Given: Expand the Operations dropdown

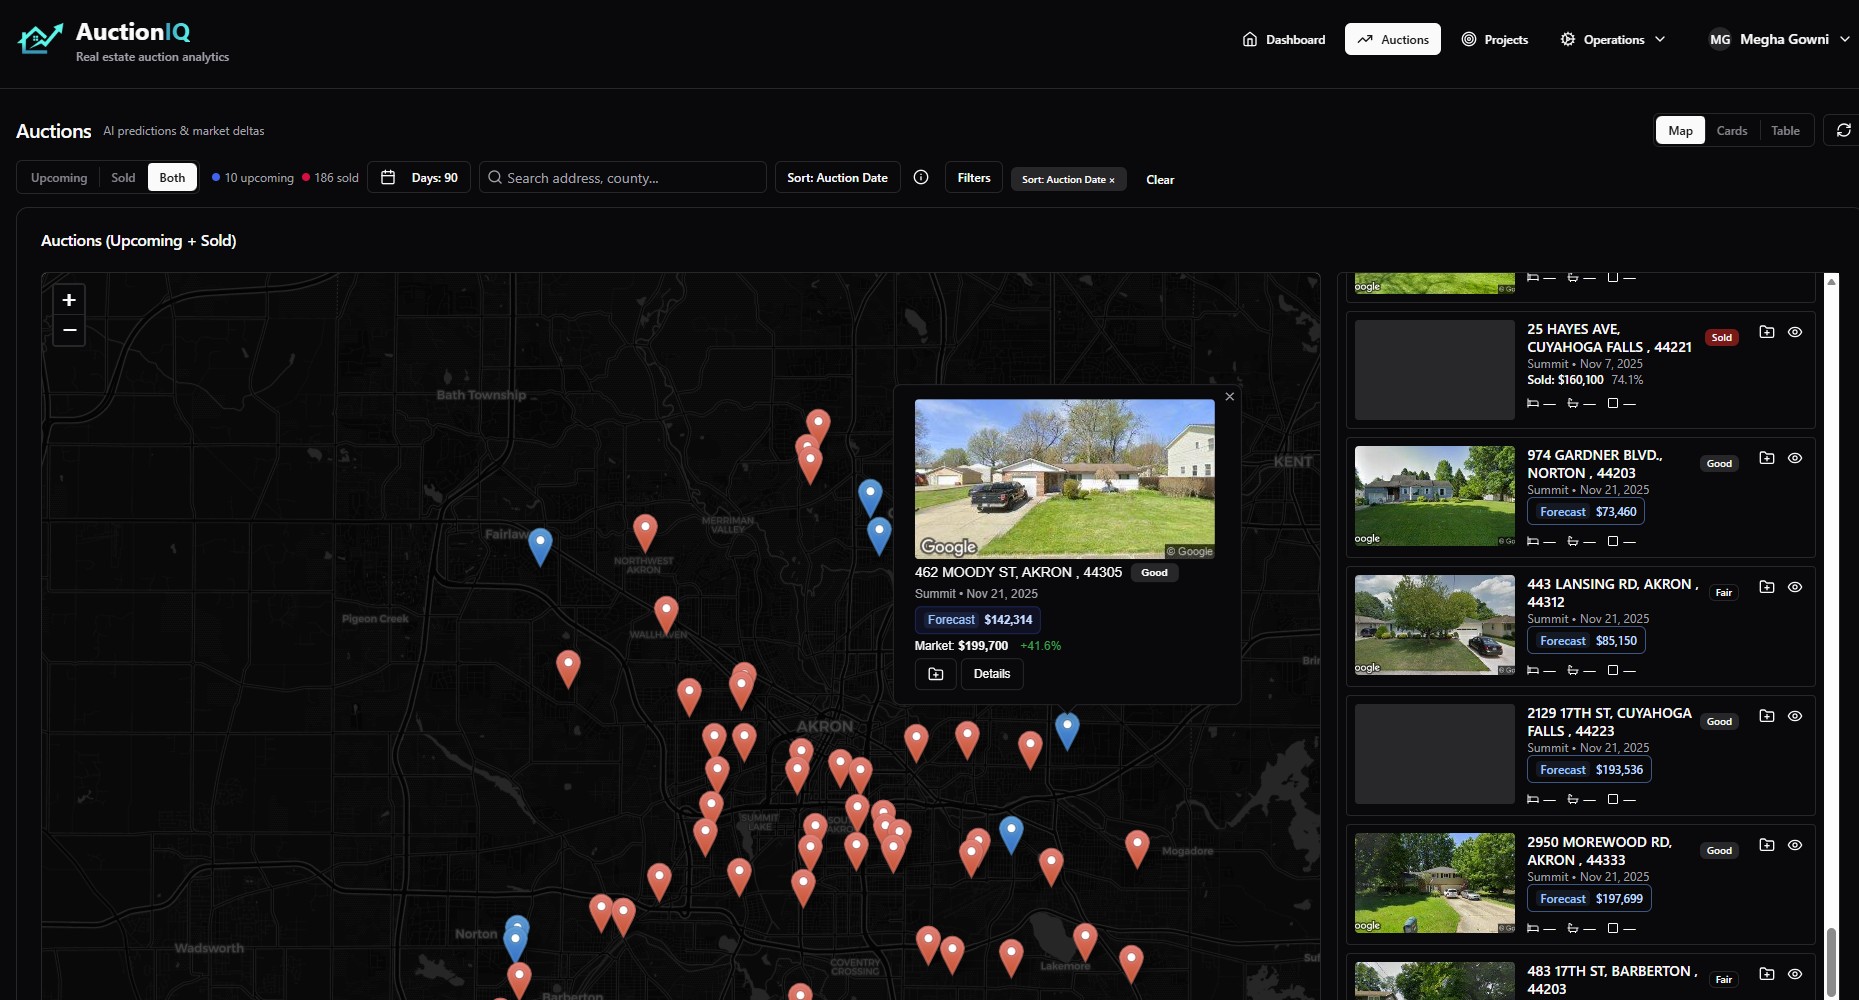Looking at the screenshot, I should click(1612, 39).
